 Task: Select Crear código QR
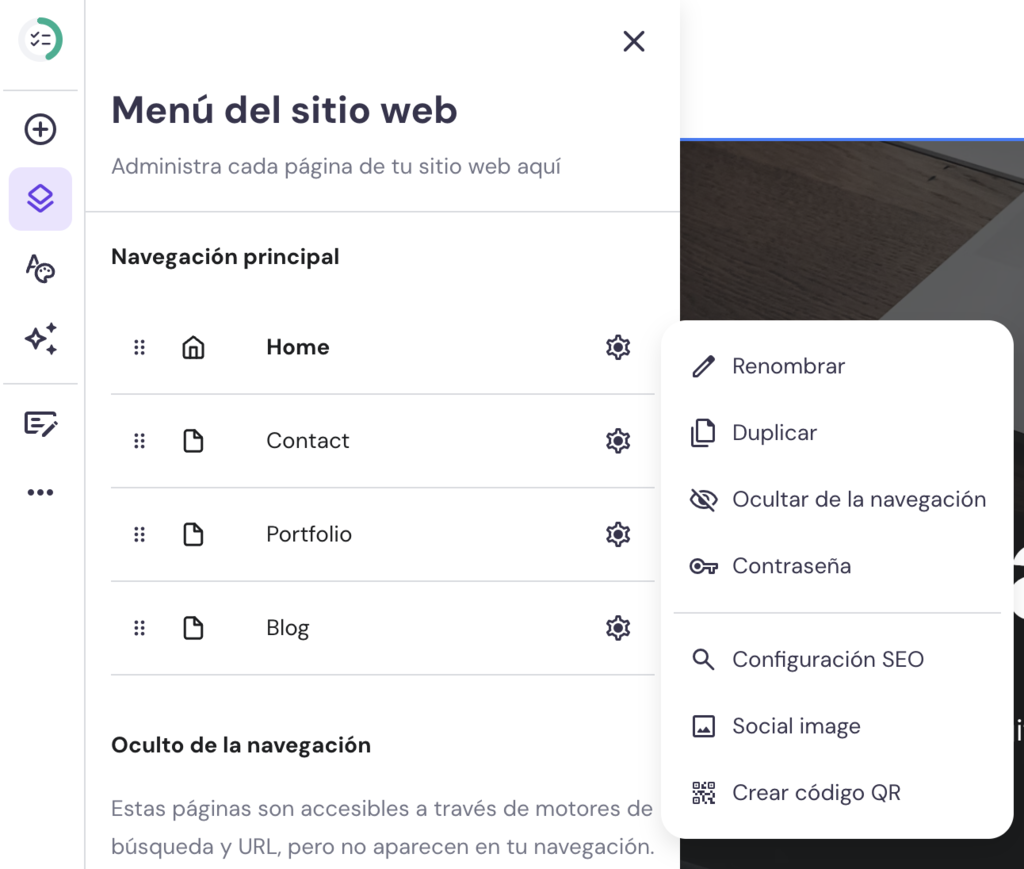[x=817, y=792]
